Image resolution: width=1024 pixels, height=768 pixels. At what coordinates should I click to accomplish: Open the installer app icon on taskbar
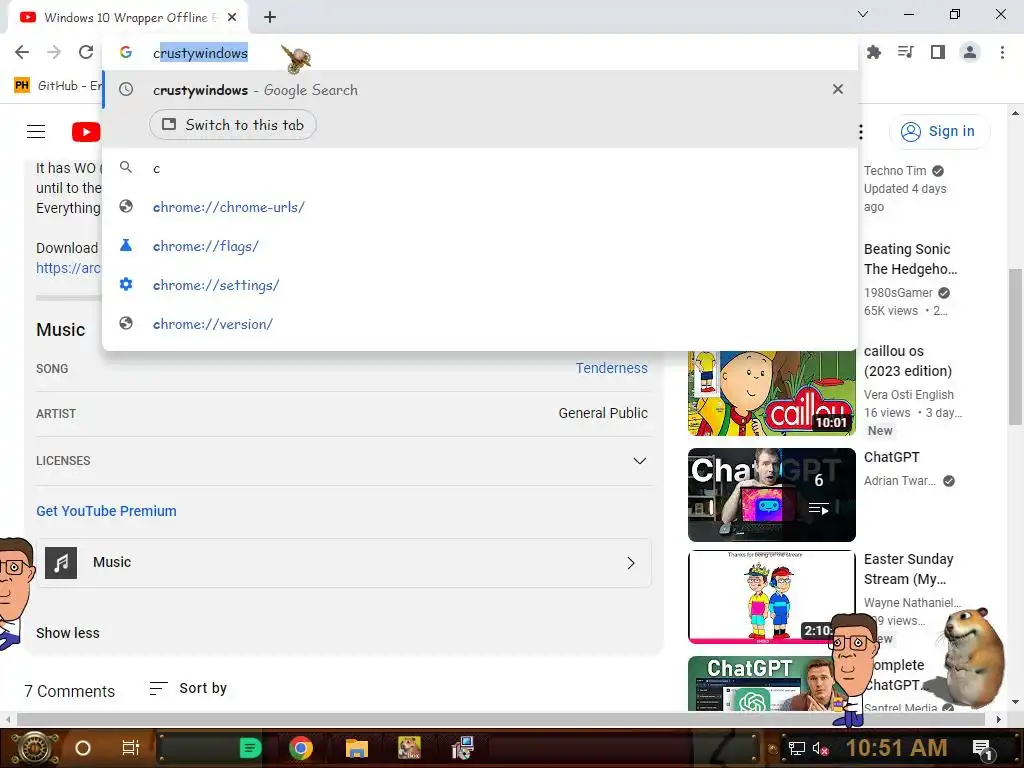(x=462, y=748)
